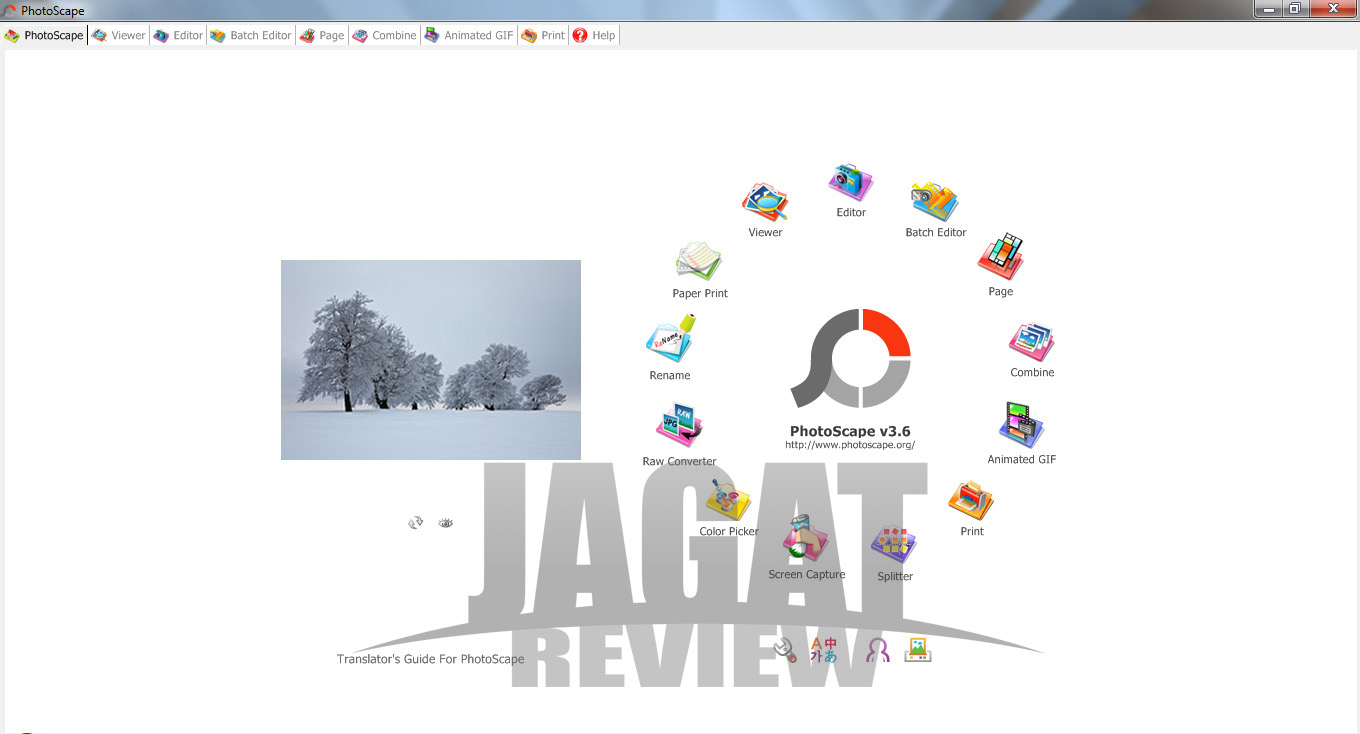Open Batch Editor from the circular menu
Image resolution: width=1360 pixels, height=734 pixels.
click(935, 203)
